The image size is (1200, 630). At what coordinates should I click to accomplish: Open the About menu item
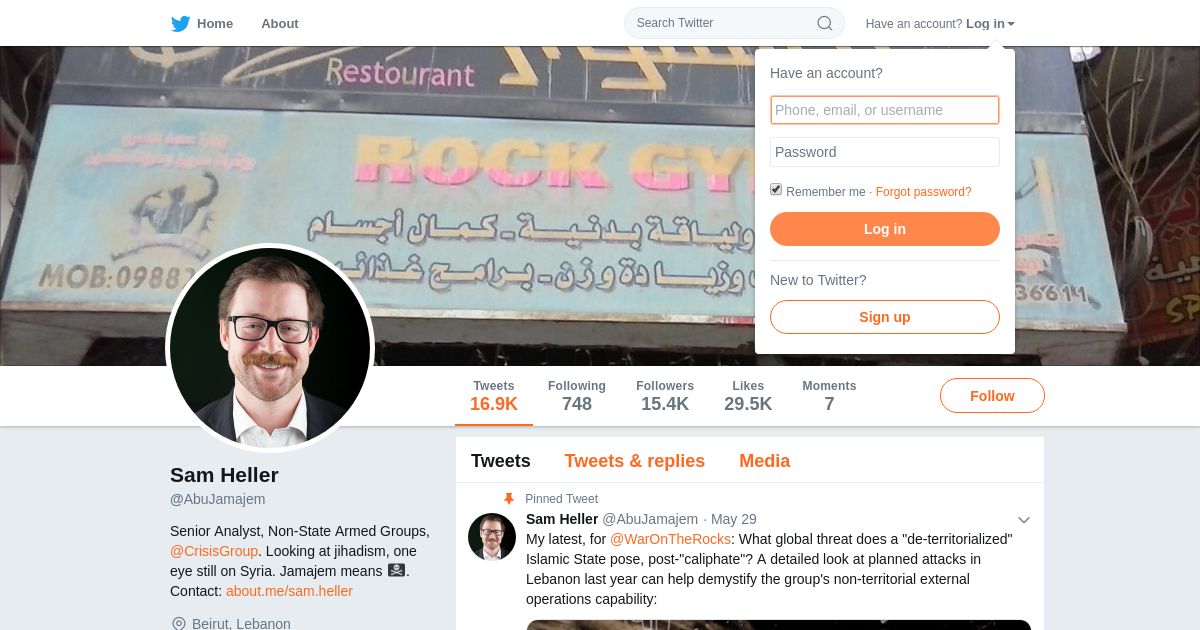(x=280, y=23)
